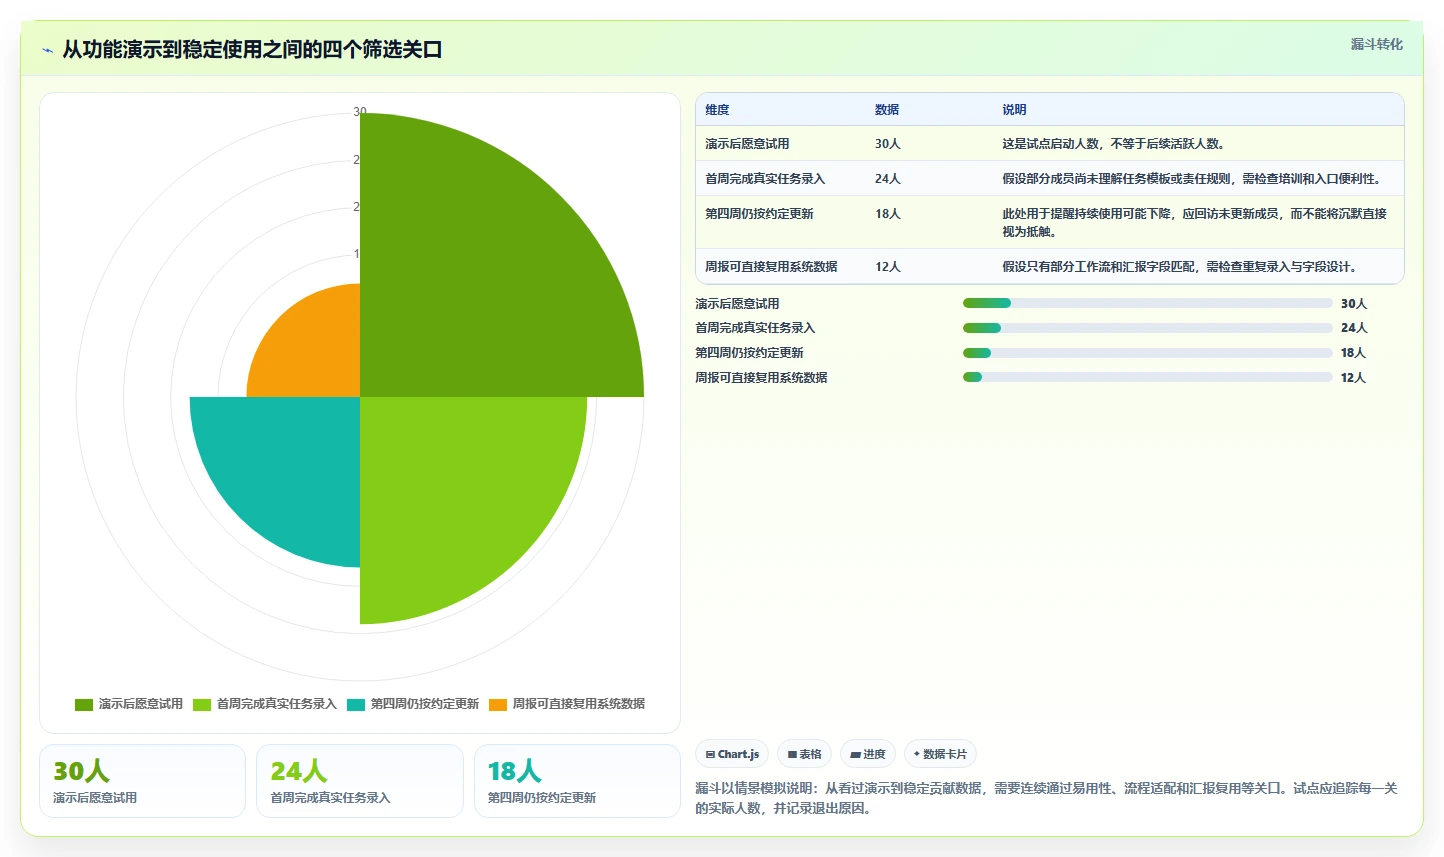Click the 假设部分成员尚未理解任务模板 description
The height and width of the screenshot is (857, 1444).
pyautogui.click(x=1194, y=179)
